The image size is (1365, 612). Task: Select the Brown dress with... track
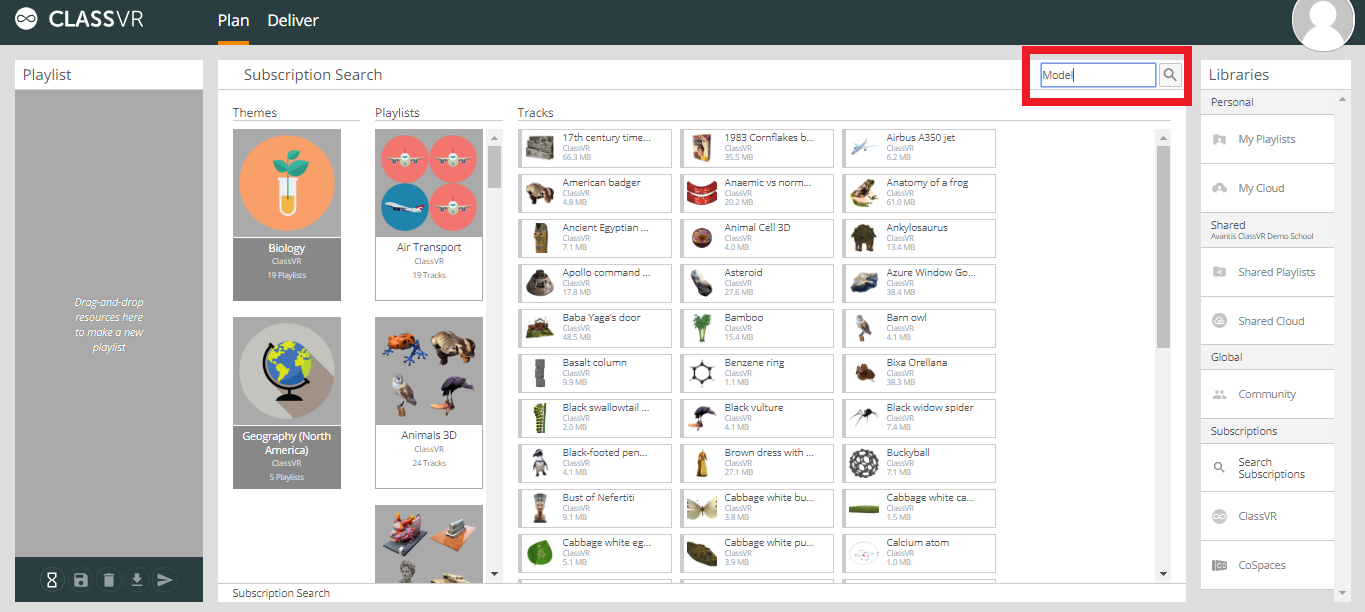(x=757, y=463)
